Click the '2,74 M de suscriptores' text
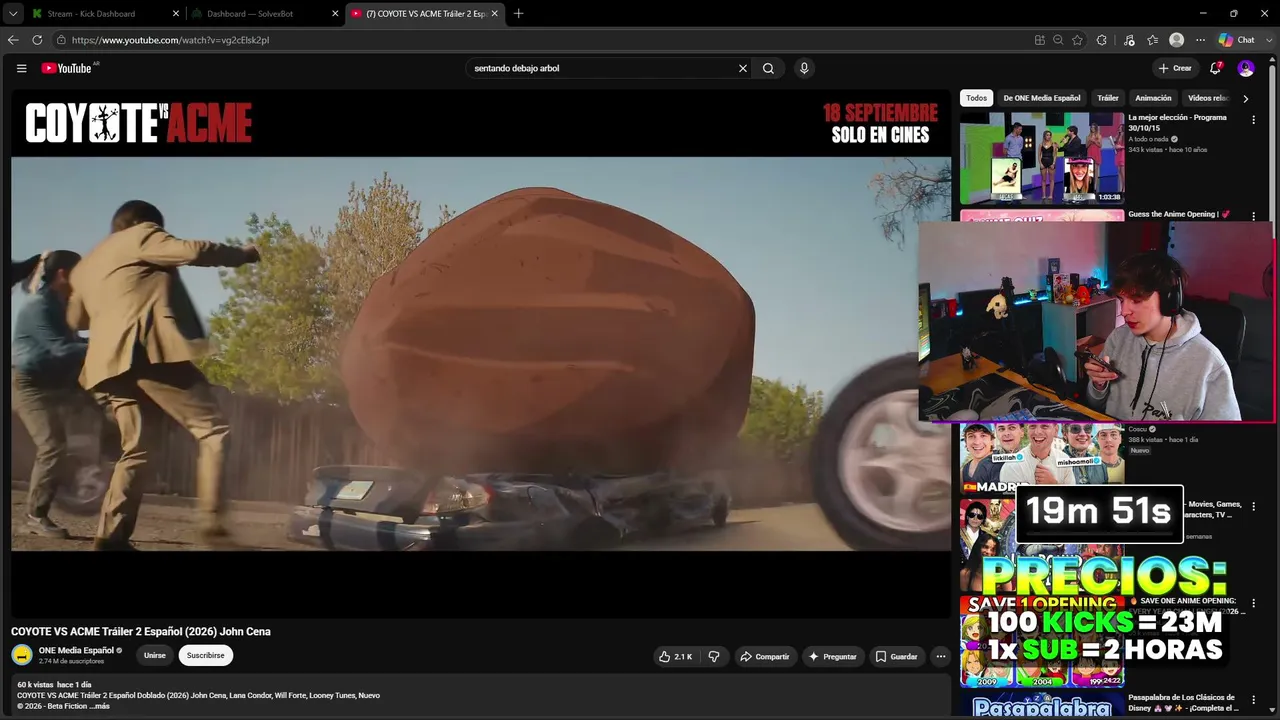This screenshot has height=720, width=1280. tap(71, 662)
